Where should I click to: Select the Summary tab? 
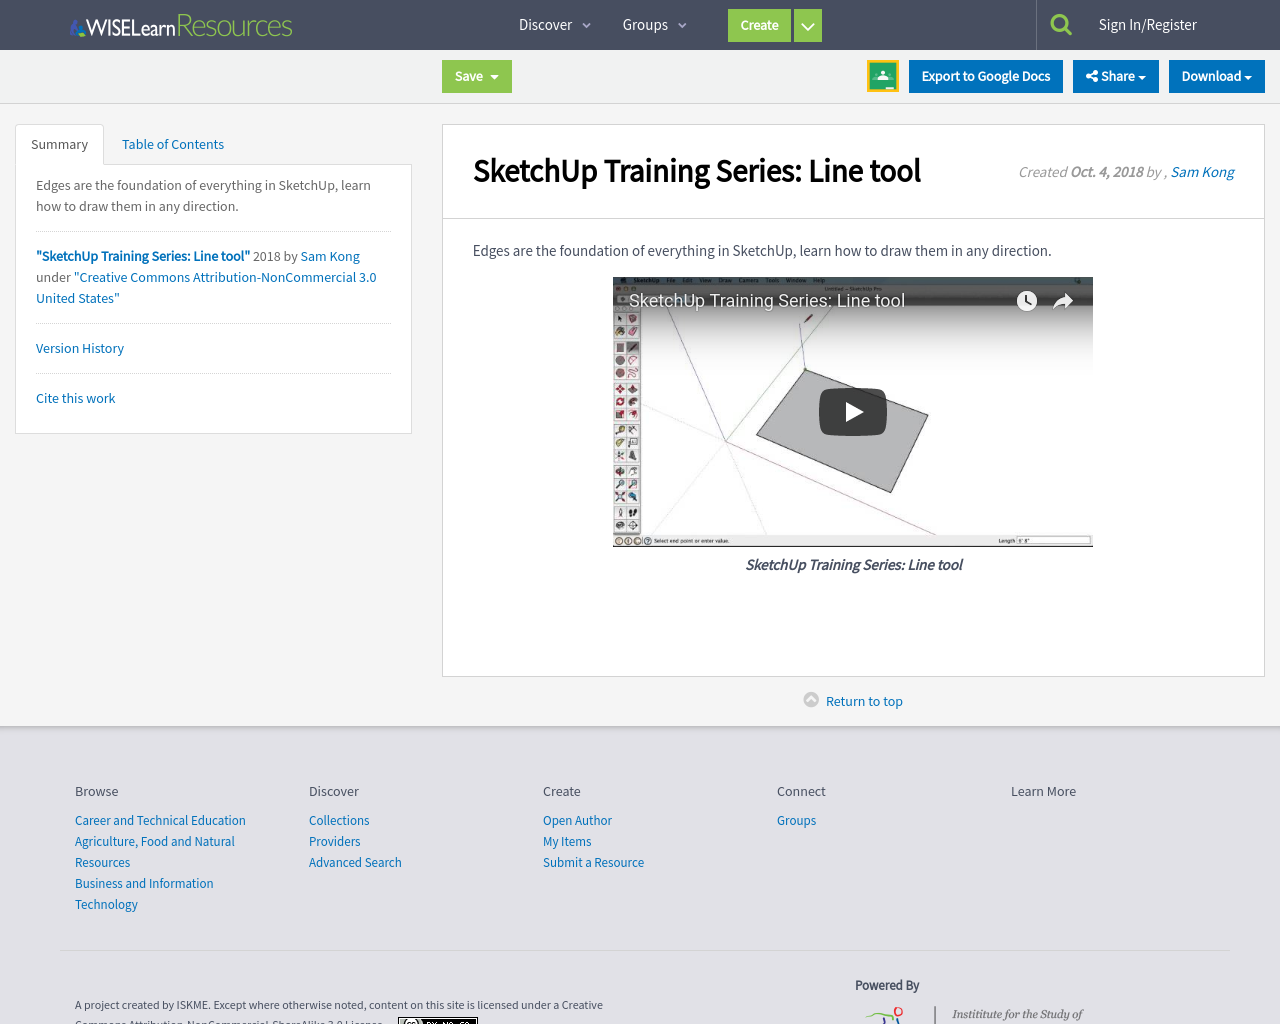point(59,143)
